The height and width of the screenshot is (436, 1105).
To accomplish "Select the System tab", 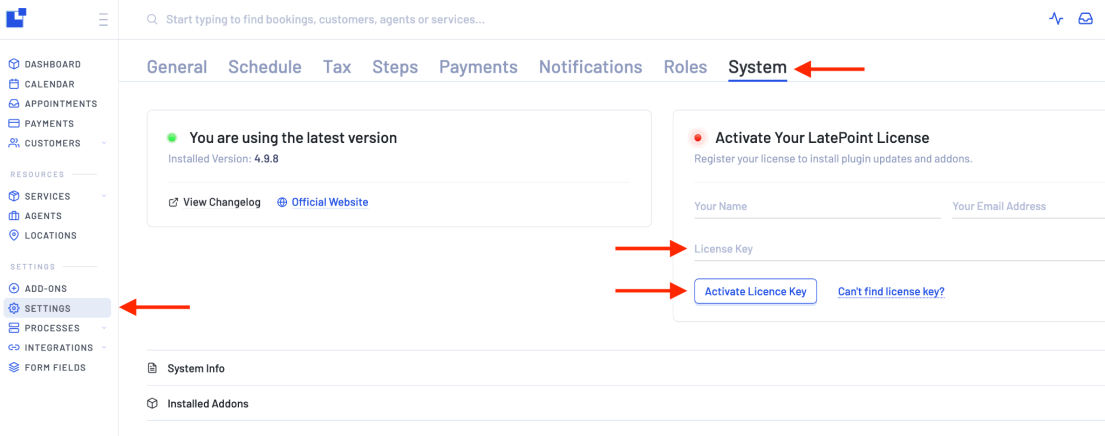I will pos(758,67).
